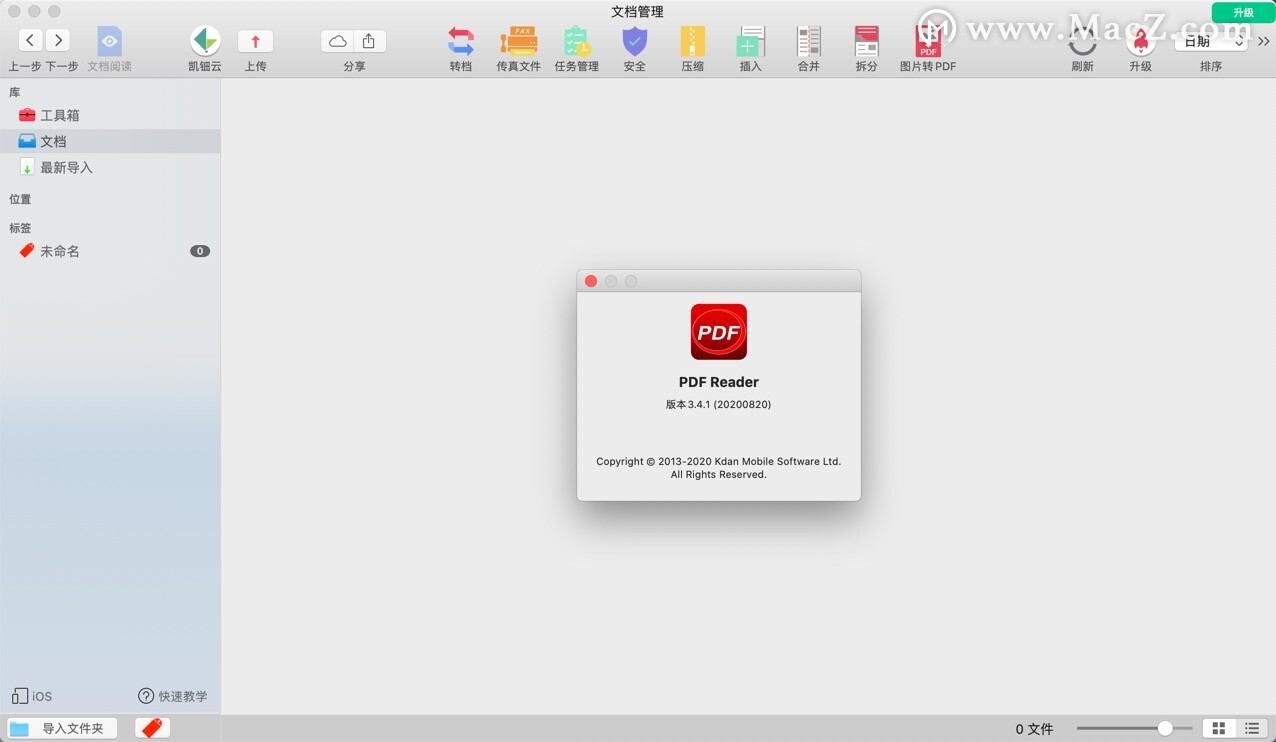Select 文档 in the sidebar
1276x742 pixels.
110,141
